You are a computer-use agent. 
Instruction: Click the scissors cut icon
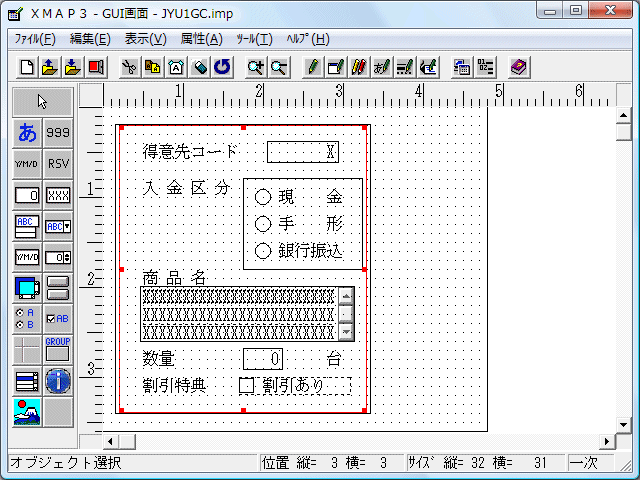[129, 67]
